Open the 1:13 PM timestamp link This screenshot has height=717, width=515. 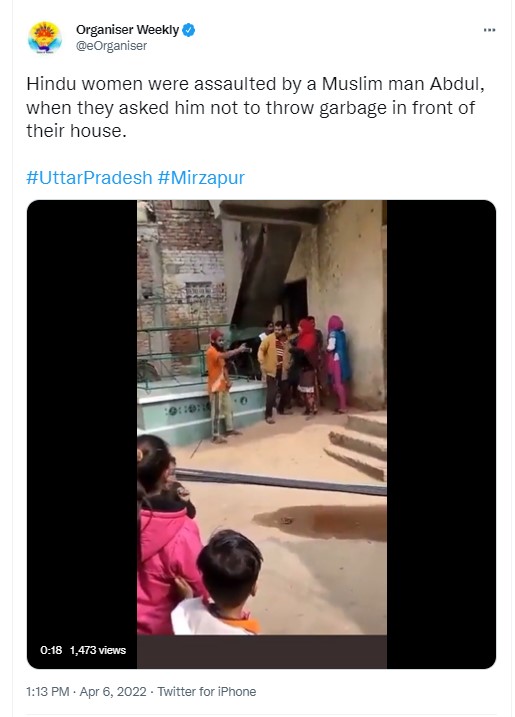[48, 691]
